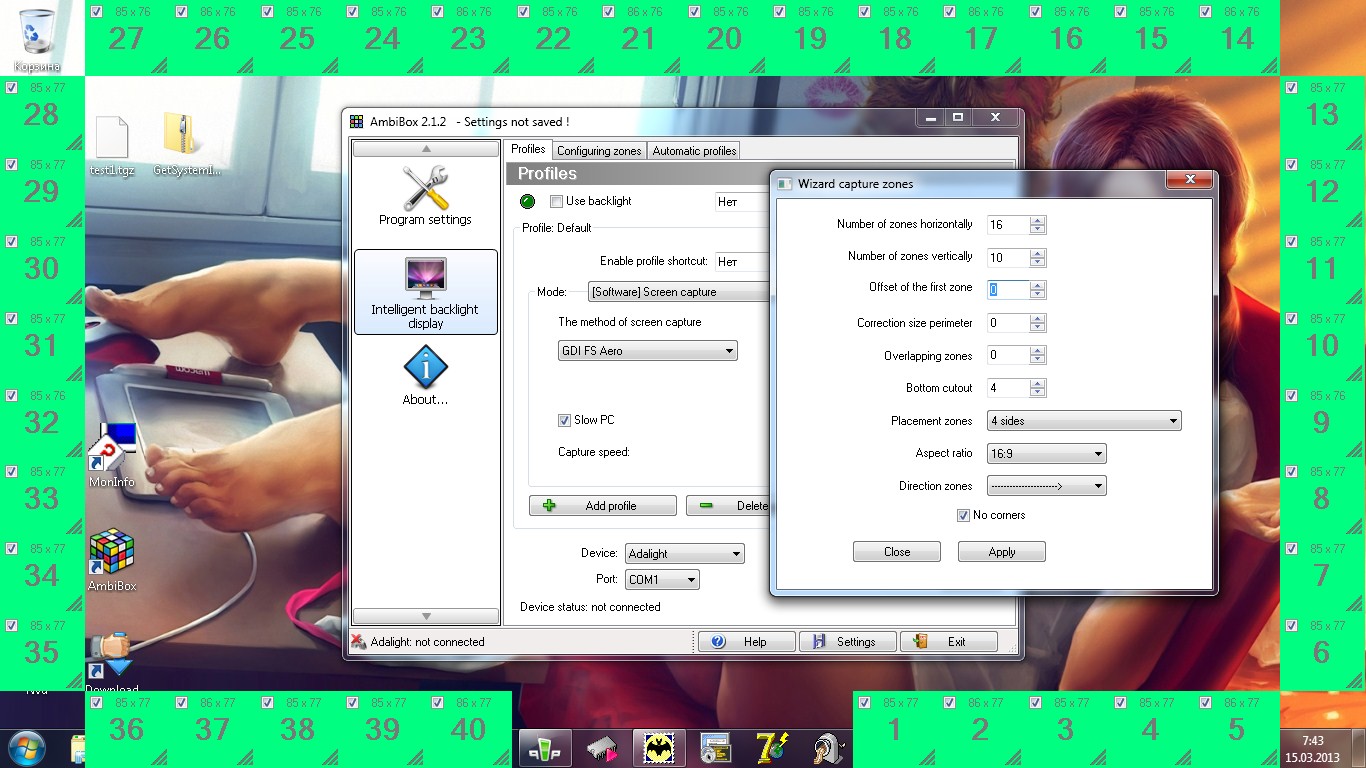
Task: Uncheck zone 1 checkbox
Action: pos(864,703)
